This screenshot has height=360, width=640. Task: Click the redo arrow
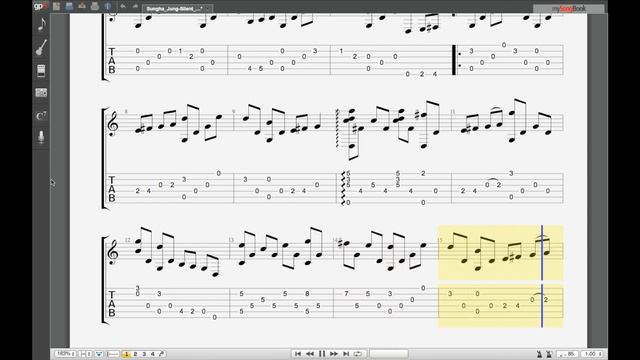pos(135,6)
